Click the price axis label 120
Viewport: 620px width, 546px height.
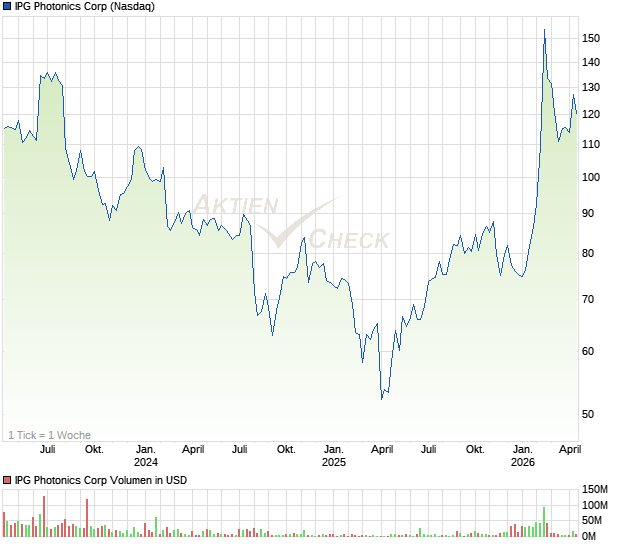[x=591, y=114]
